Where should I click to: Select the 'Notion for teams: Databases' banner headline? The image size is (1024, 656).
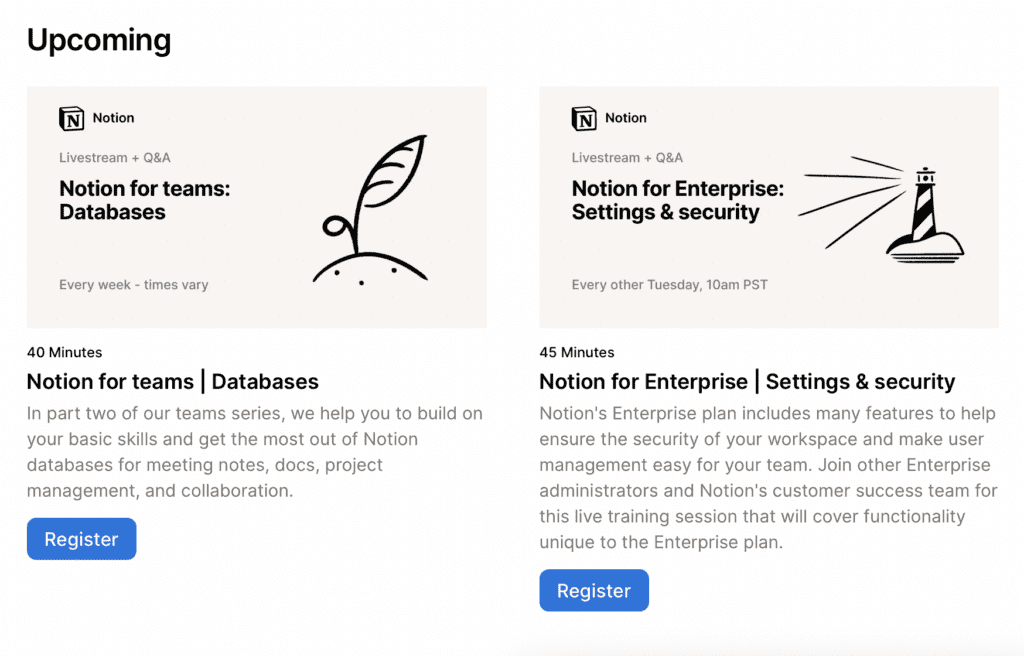click(144, 200)
